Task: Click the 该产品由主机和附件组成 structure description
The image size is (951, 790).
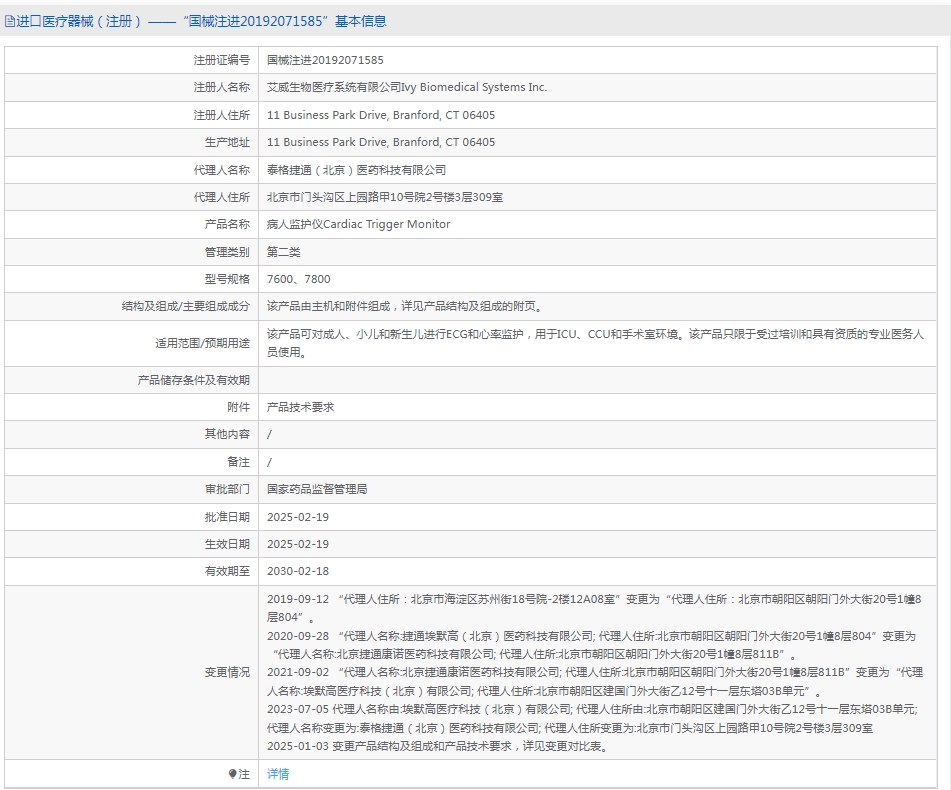Action: click(404, 306)
